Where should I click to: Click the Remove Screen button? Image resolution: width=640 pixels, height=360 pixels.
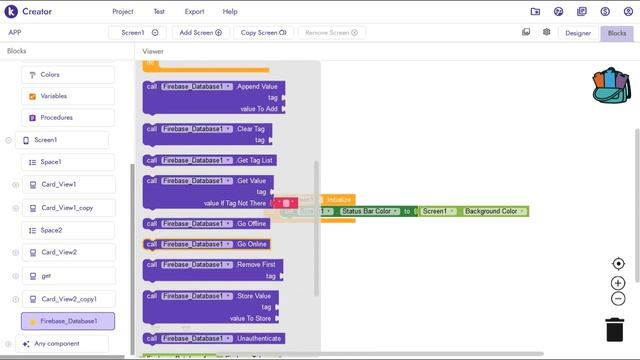331,33
